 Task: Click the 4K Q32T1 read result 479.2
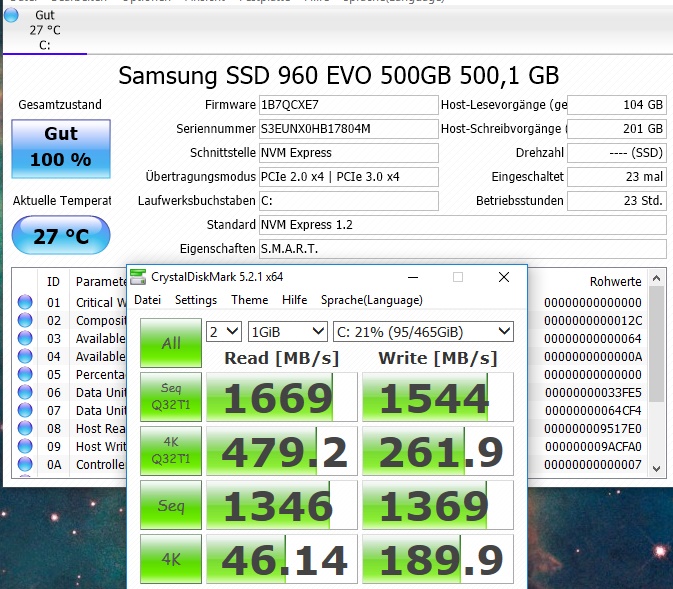coord(282,451)
